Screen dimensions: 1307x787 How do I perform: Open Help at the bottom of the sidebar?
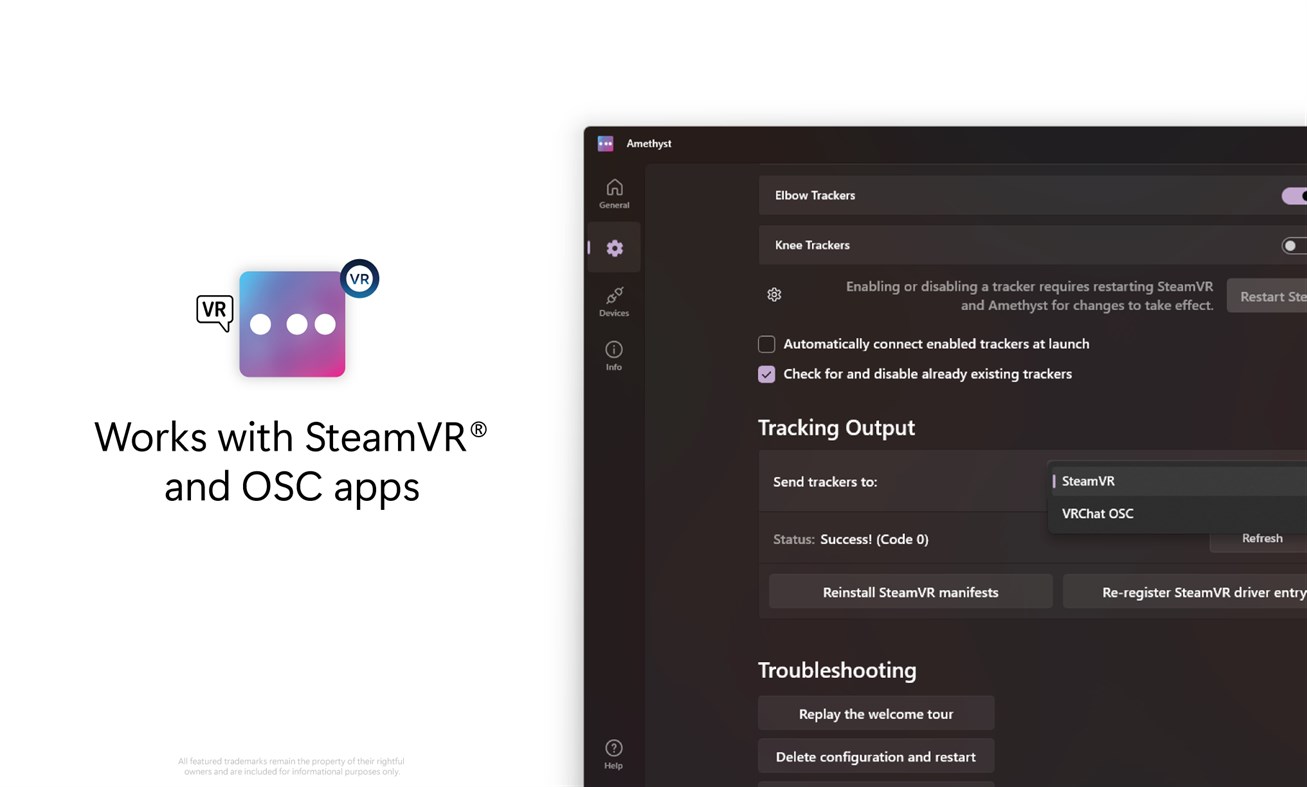click(614, 754)
